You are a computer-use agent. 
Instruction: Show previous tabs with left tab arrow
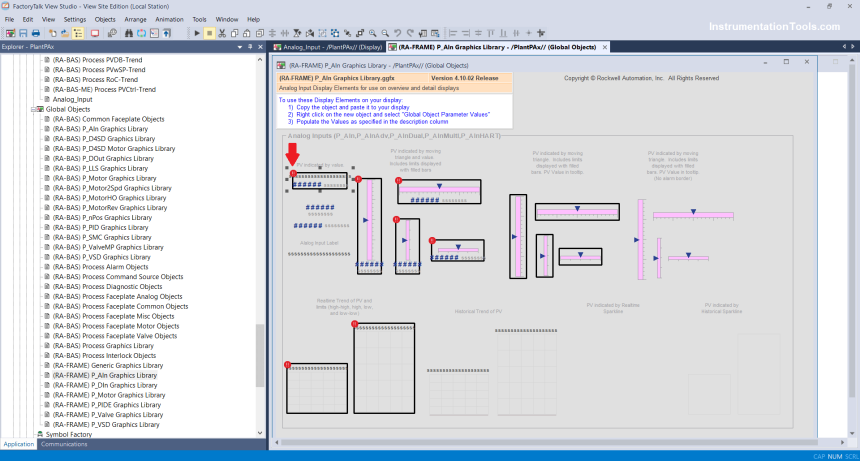[844, 47]
